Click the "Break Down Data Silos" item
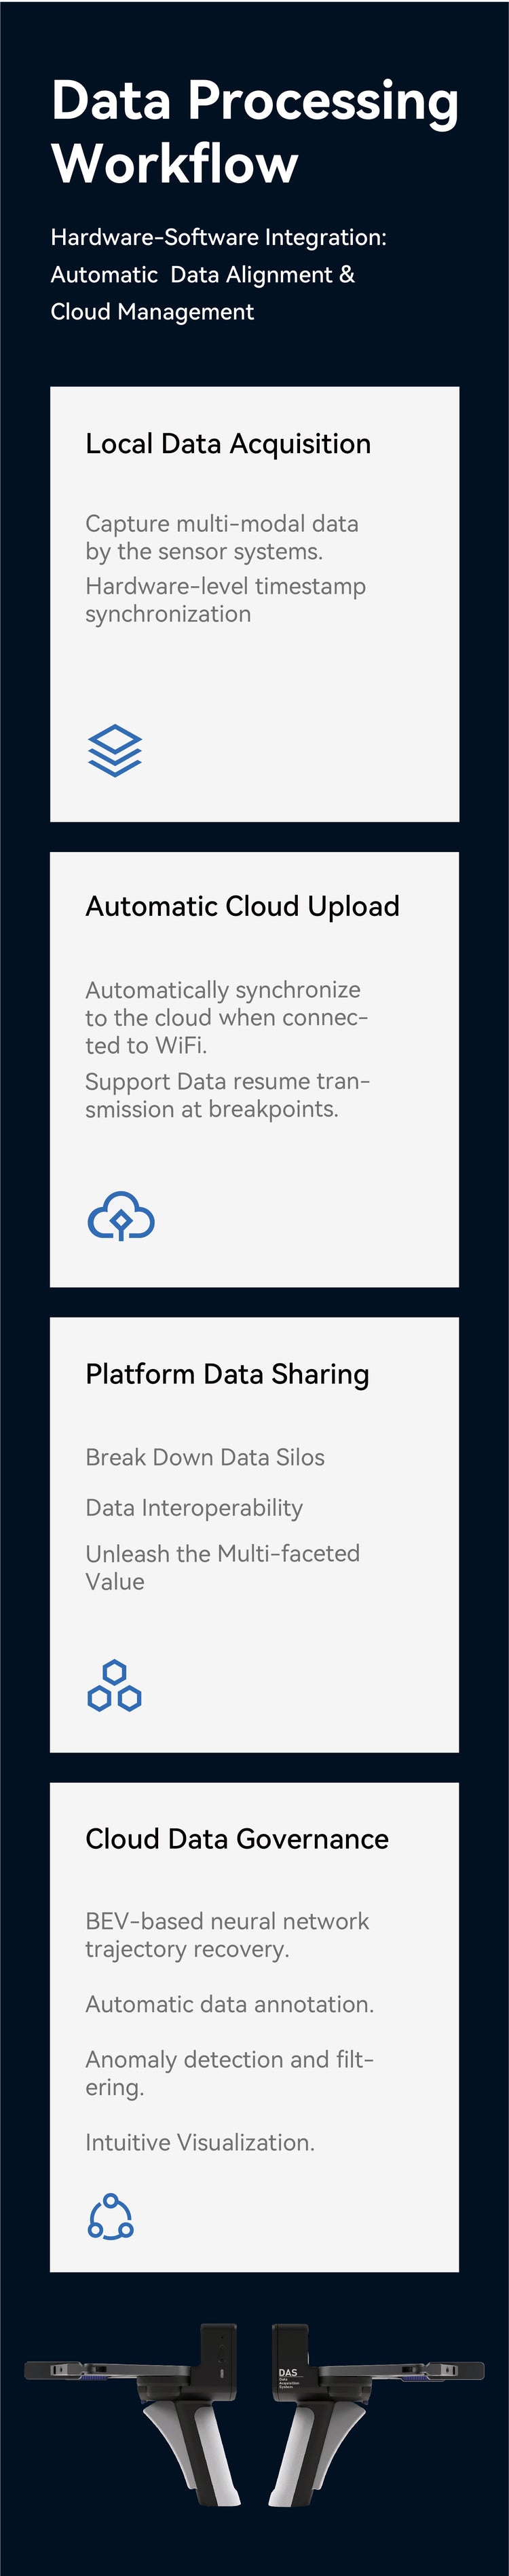The height and width of the screenshot is (2576, 509). pos(205,1457)
